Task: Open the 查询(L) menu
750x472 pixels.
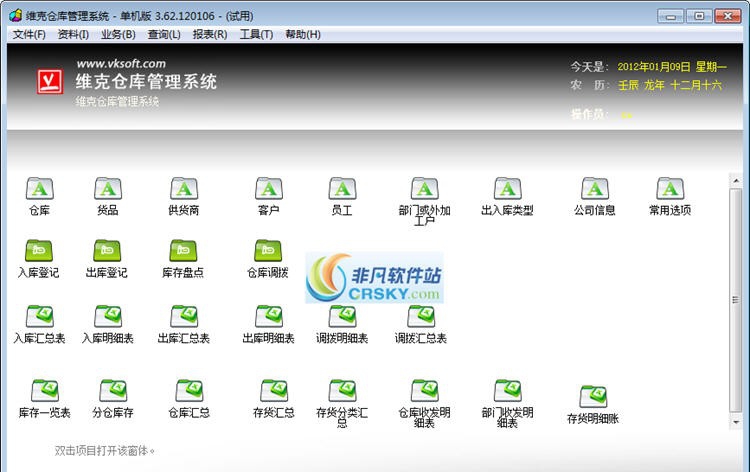Action: pos(164,34)
